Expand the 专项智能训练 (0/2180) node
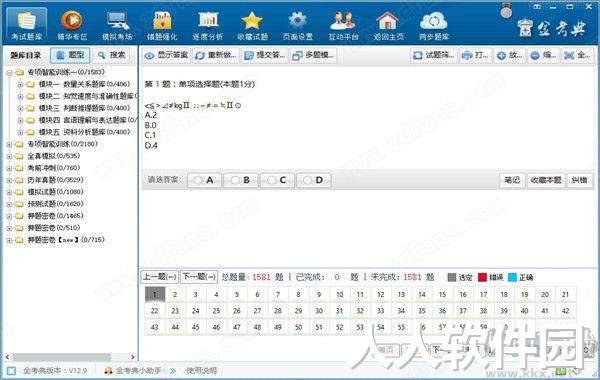This screenshot has height=380, width=600. coord(9,144)
